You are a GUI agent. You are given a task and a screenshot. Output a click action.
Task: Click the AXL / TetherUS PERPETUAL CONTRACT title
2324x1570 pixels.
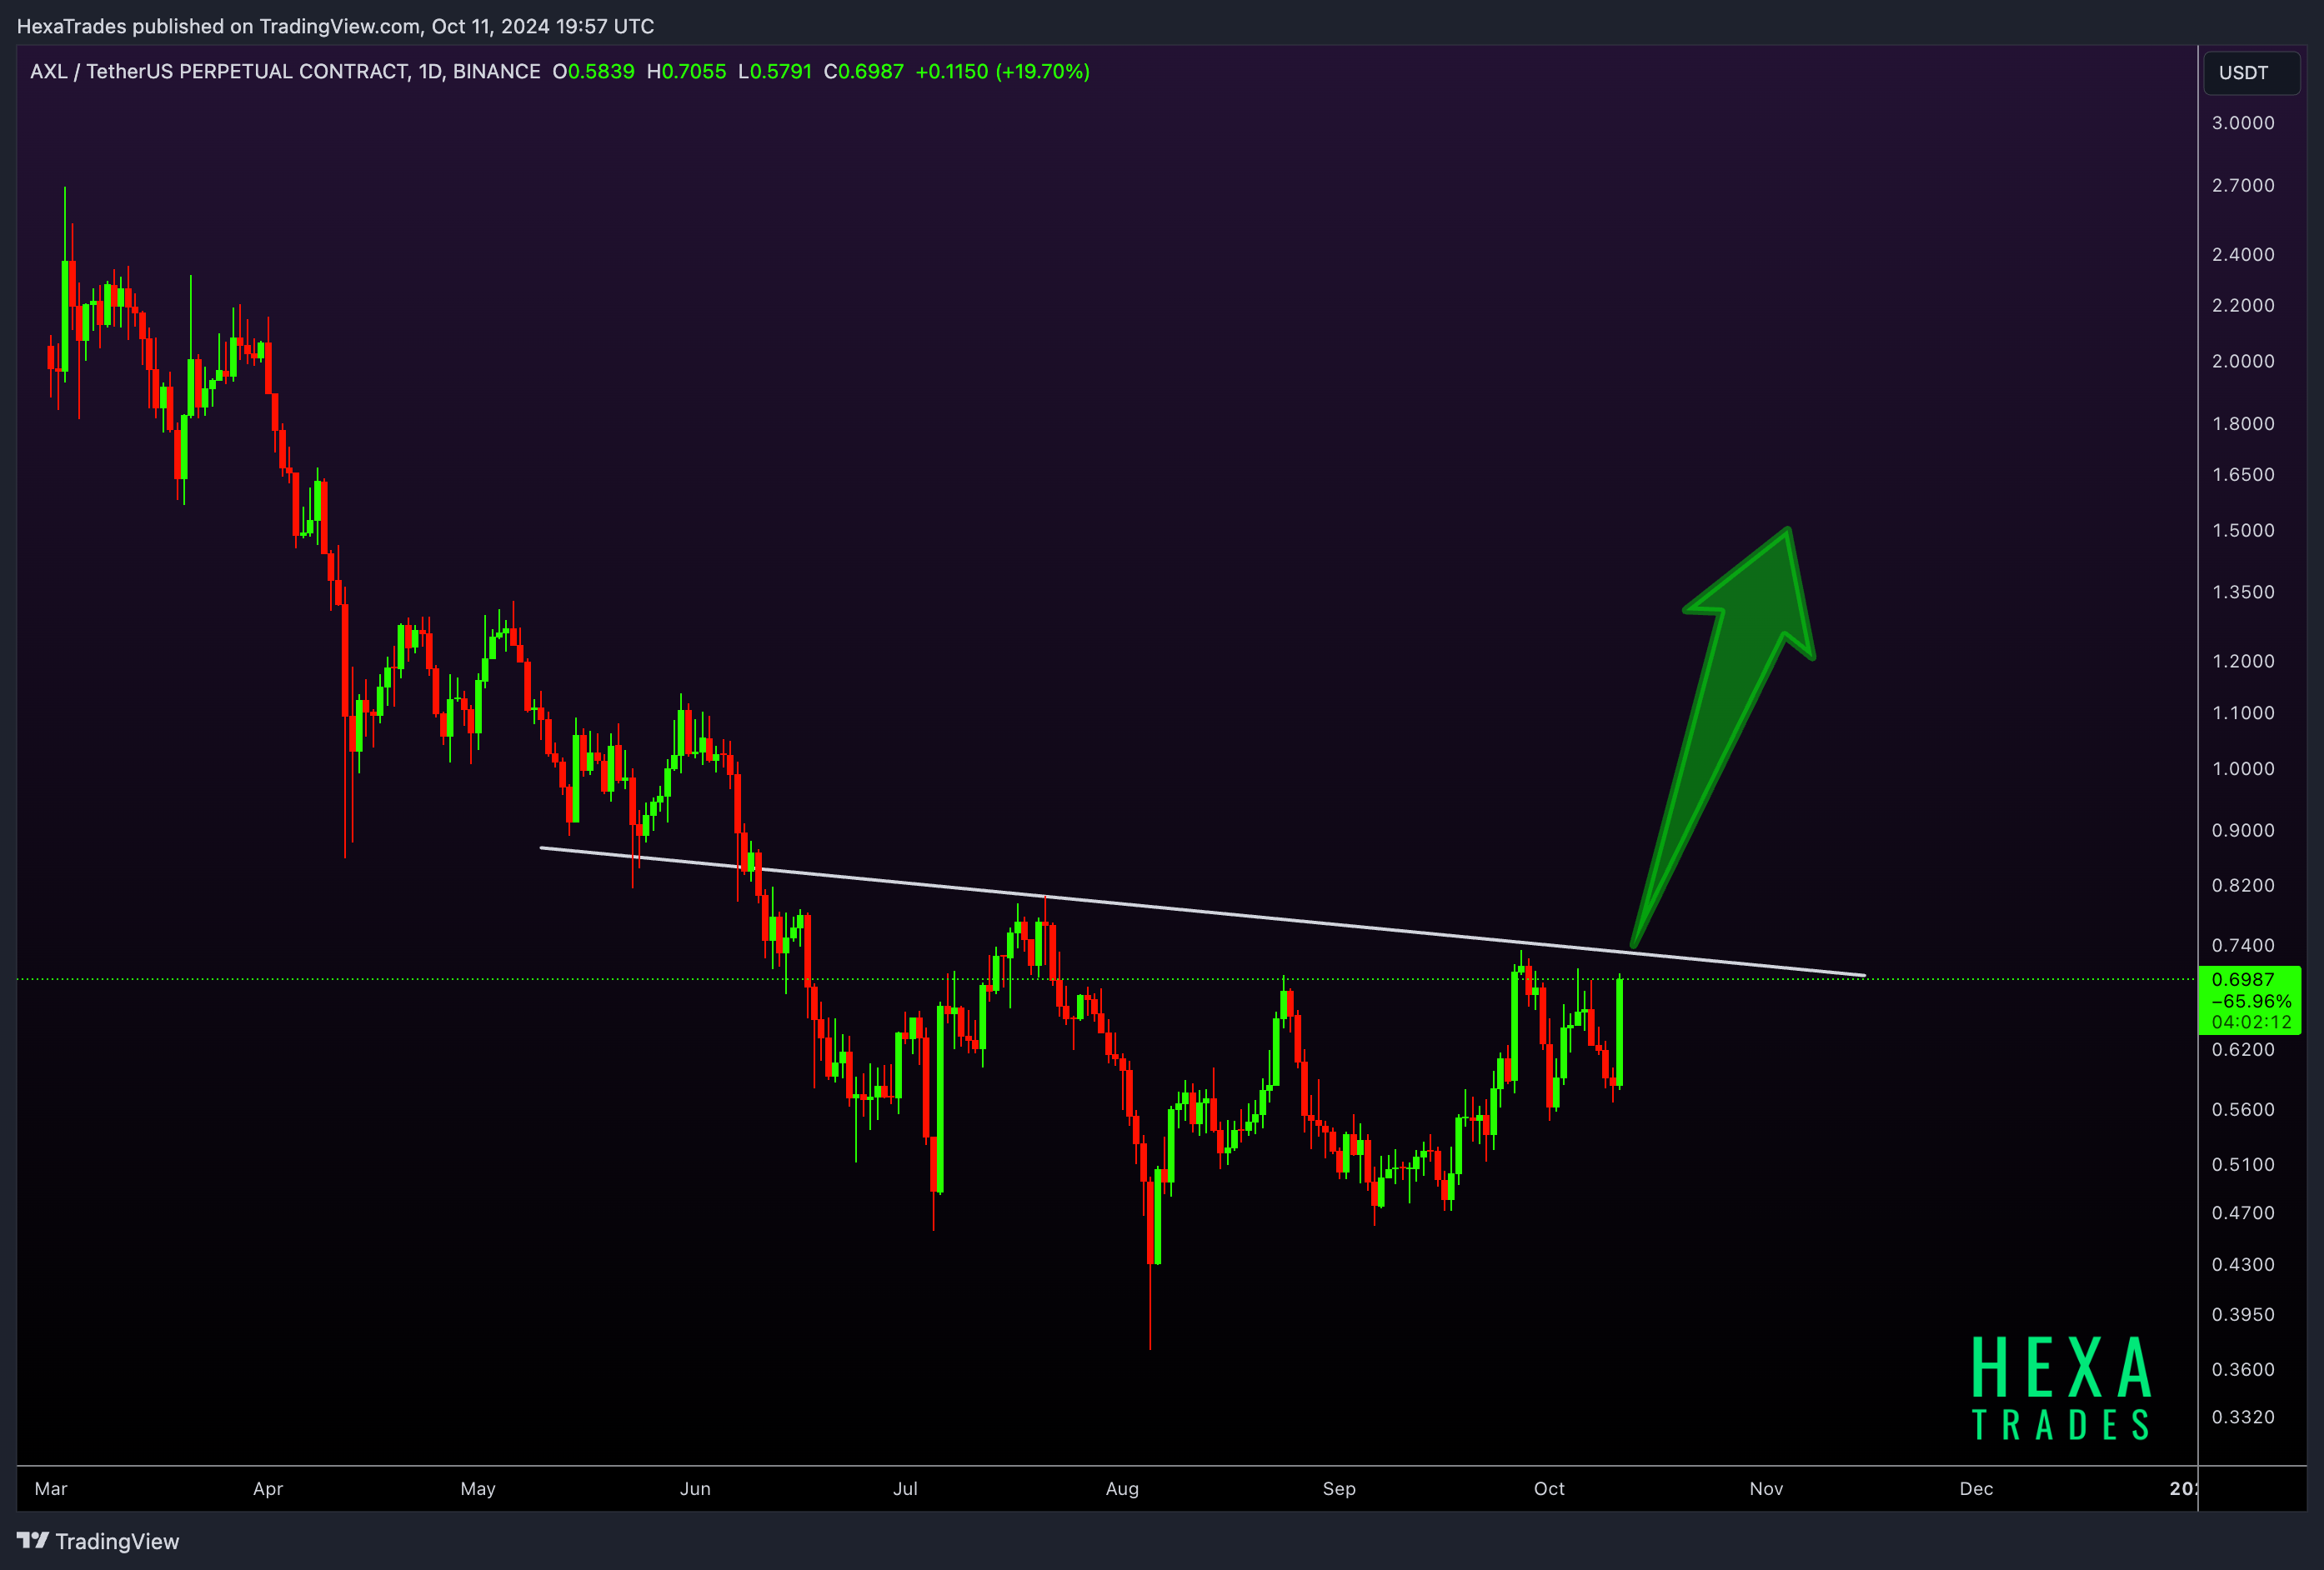coord(285,71)
